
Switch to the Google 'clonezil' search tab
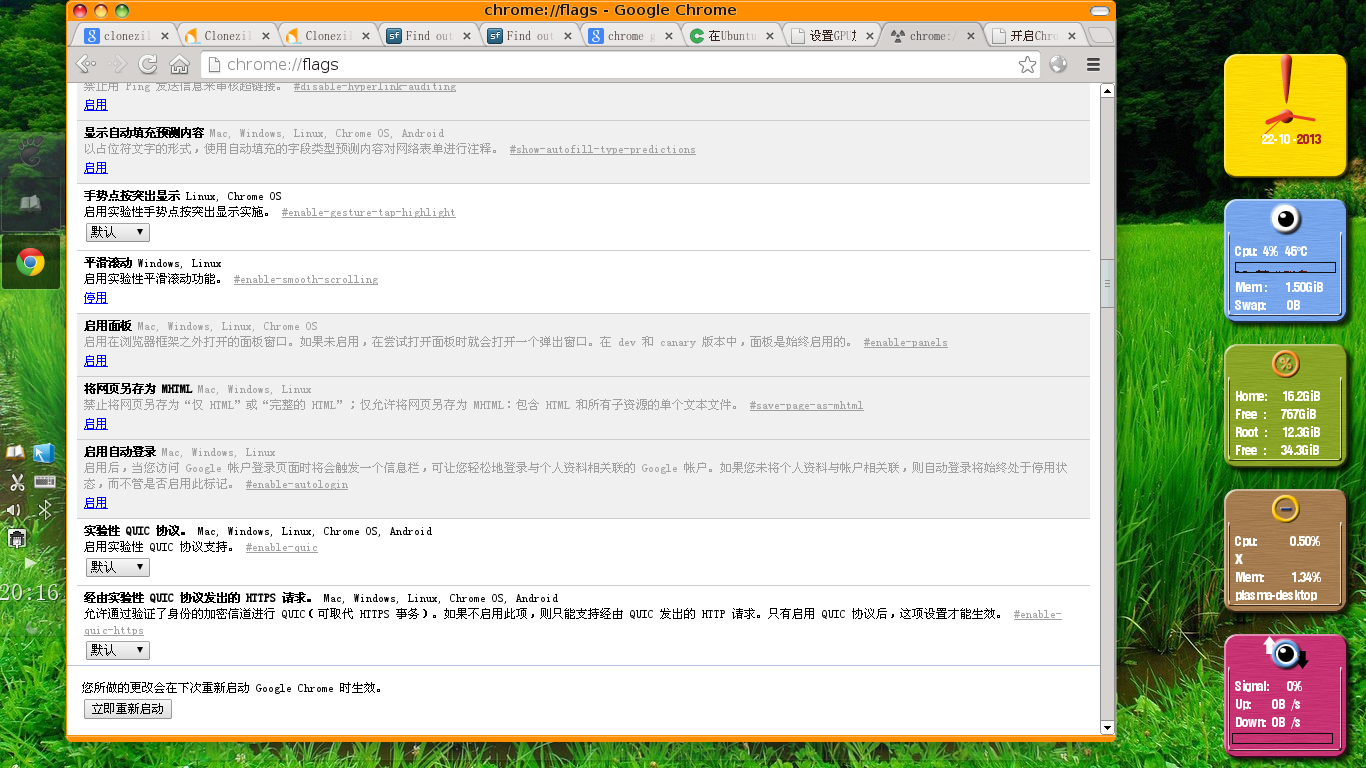(124, 35)
